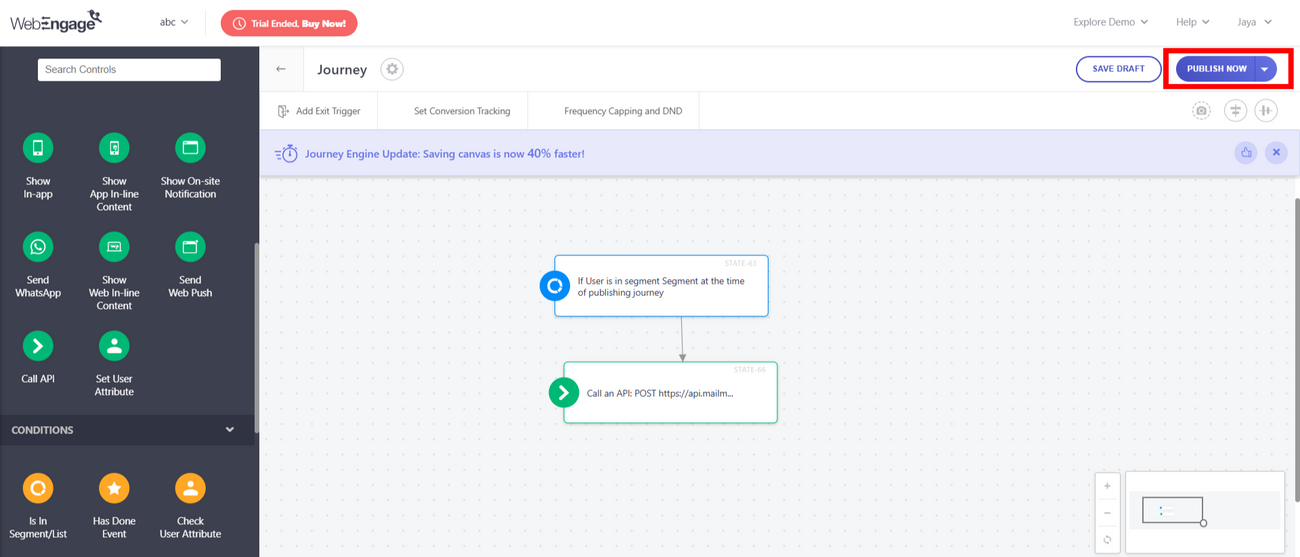The height and width of the screenshot is (557, 1300).
Task: Click the Is In Segment/List condition icon
Action: coord(38,488)
